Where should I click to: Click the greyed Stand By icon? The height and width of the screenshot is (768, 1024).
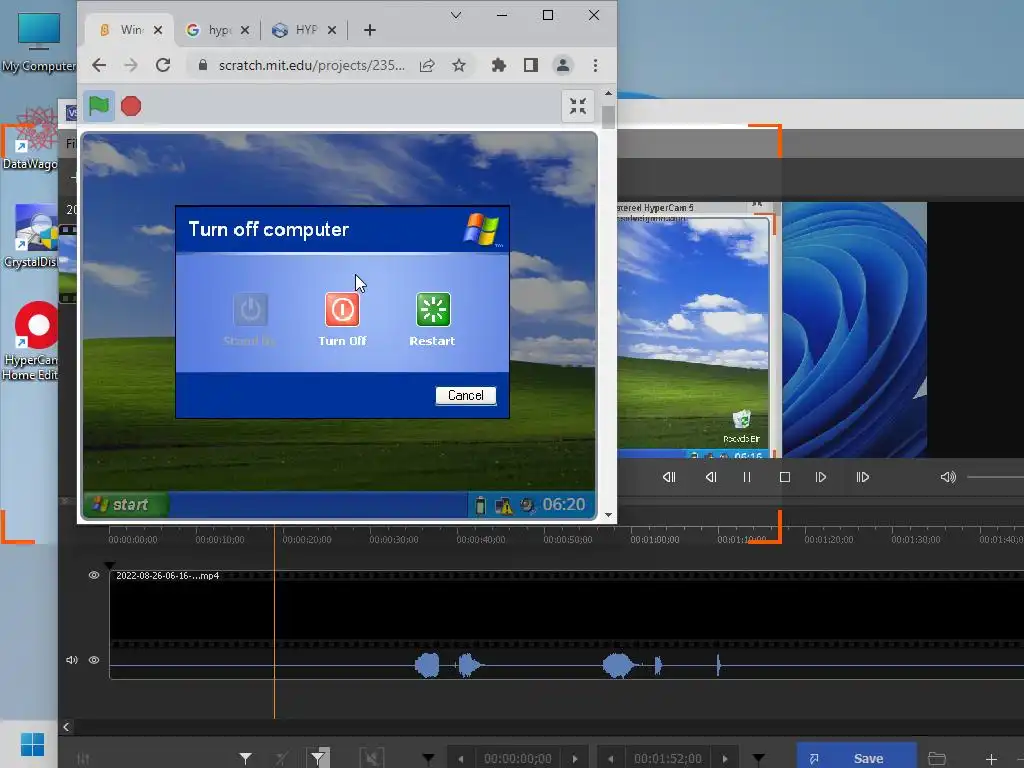pos(251,309)
